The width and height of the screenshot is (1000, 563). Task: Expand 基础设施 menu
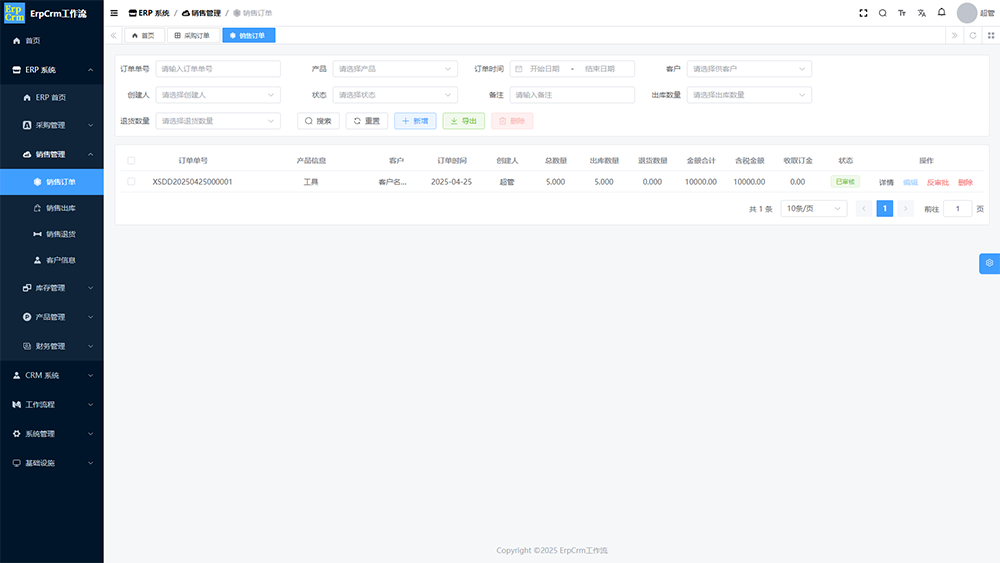(52, 463)
